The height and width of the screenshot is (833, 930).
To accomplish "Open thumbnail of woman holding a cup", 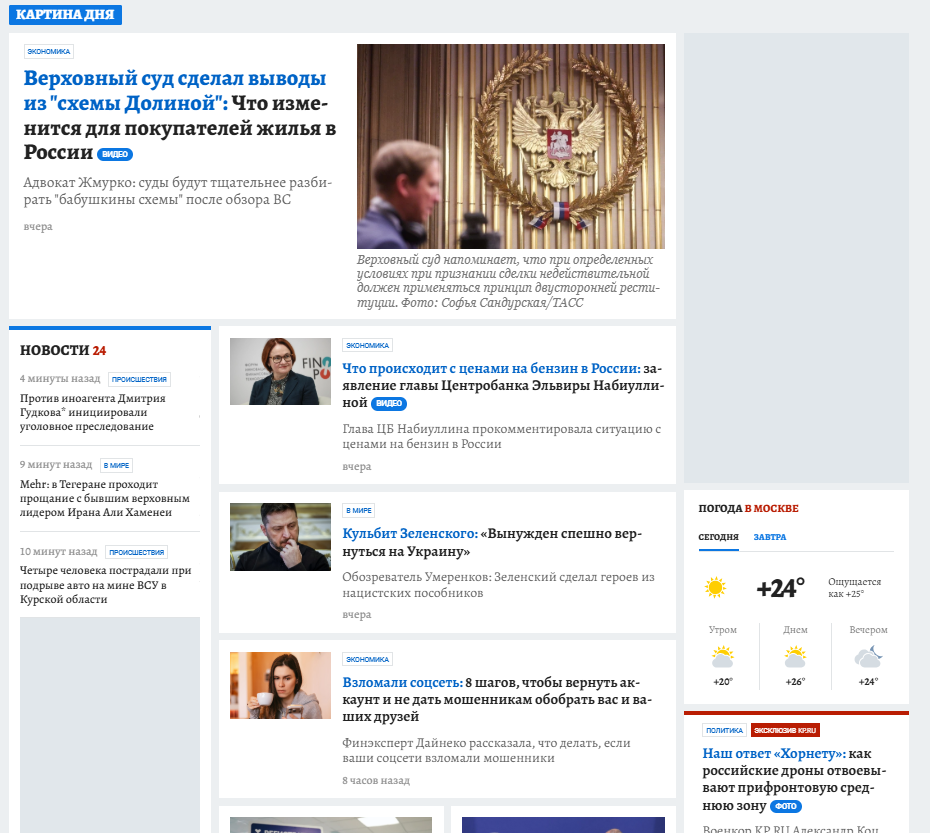I will tap(281, 685).
